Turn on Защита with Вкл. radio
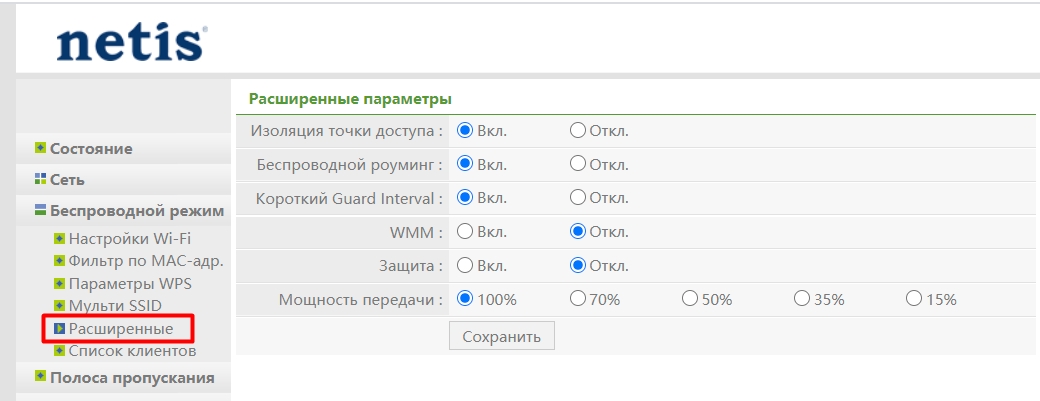Screen dimensions: 1040x401 pos(464,266)
